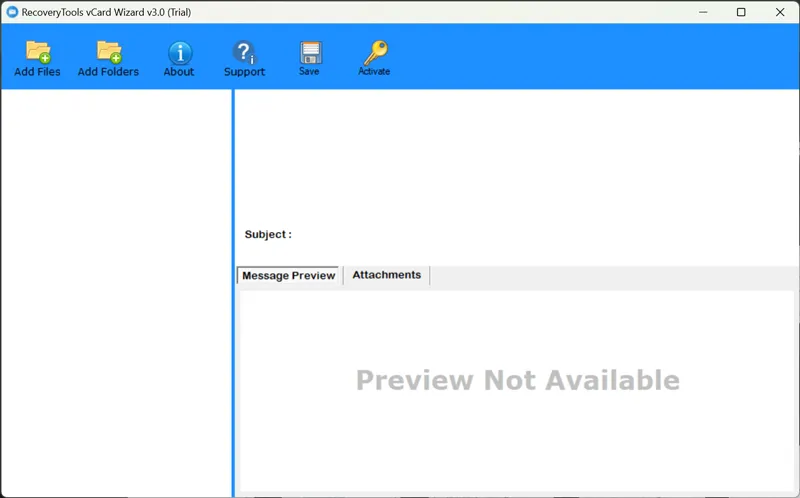Click the Save floppy disk icon
800x498 pixels.
[x=309, y=52]
